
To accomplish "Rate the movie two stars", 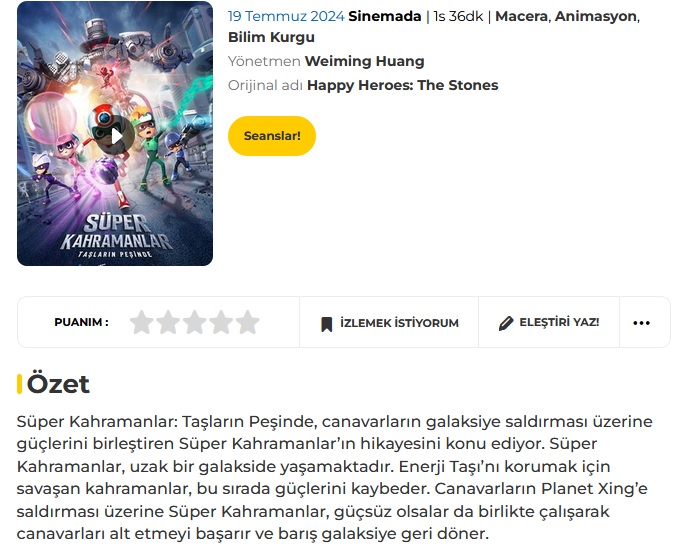I will pyautogui.click(x=168, y=322).
